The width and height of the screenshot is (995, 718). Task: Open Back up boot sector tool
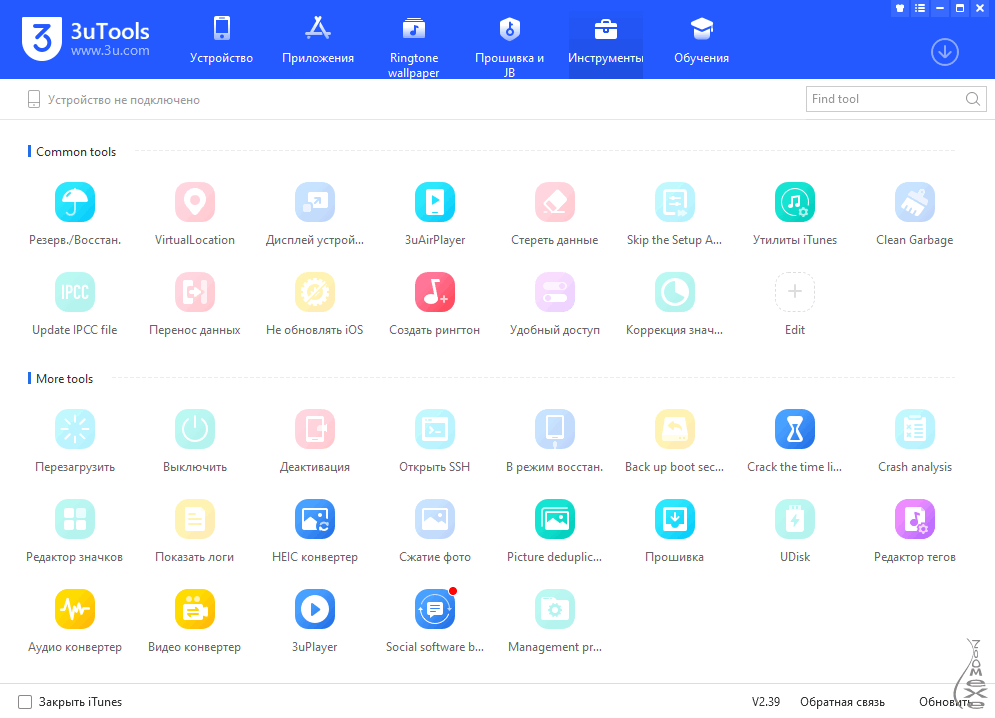click(x=675, y=429)
